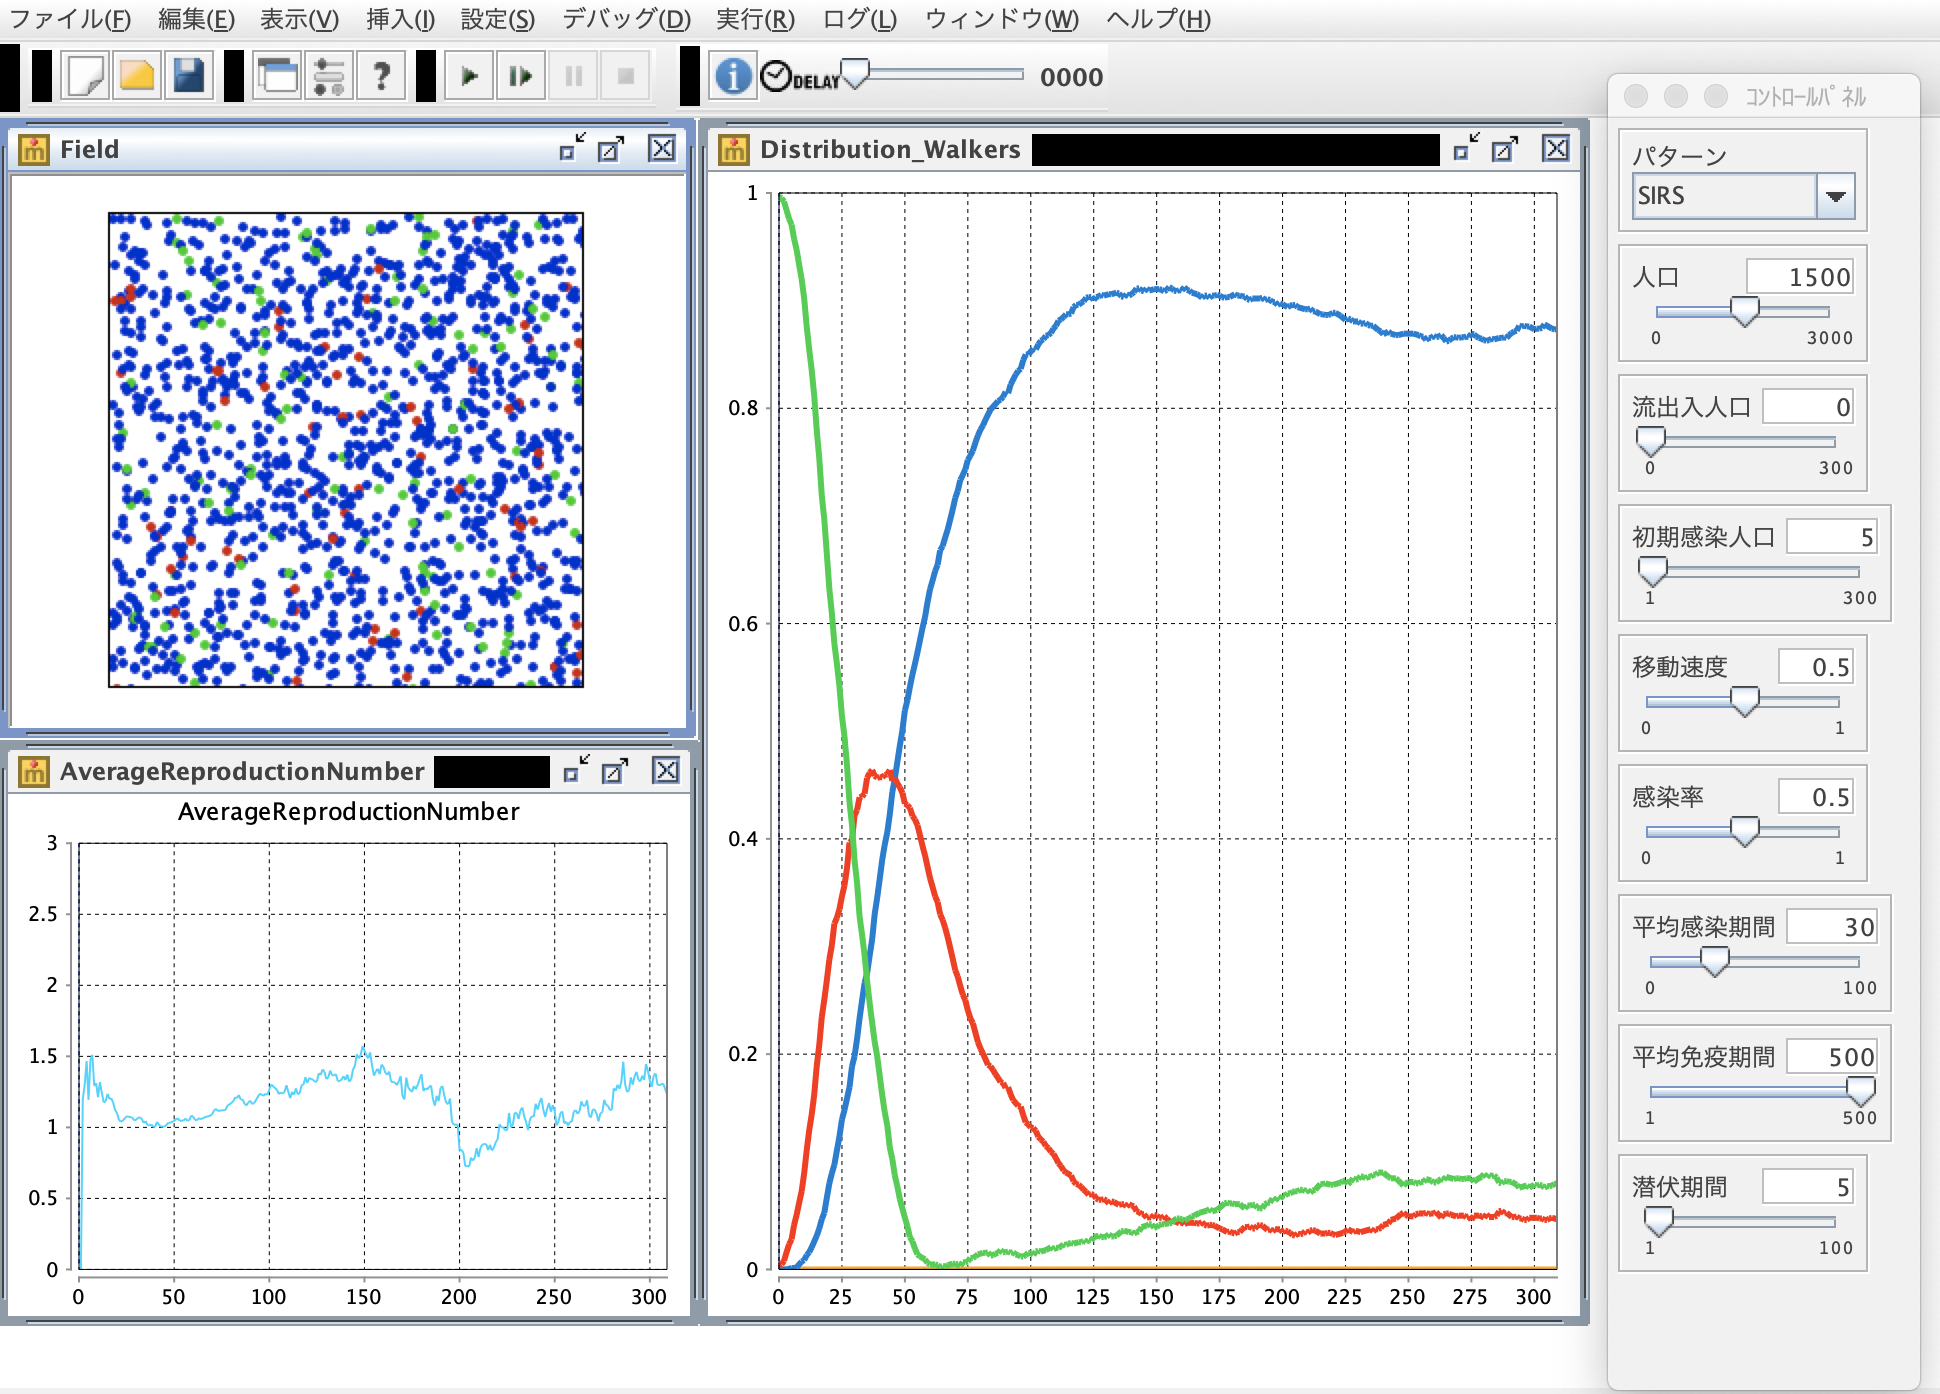The width and height of the screenshot is (1940, 1394).
Task: Open the 実行(R) menu
Action: pos(755,19)
